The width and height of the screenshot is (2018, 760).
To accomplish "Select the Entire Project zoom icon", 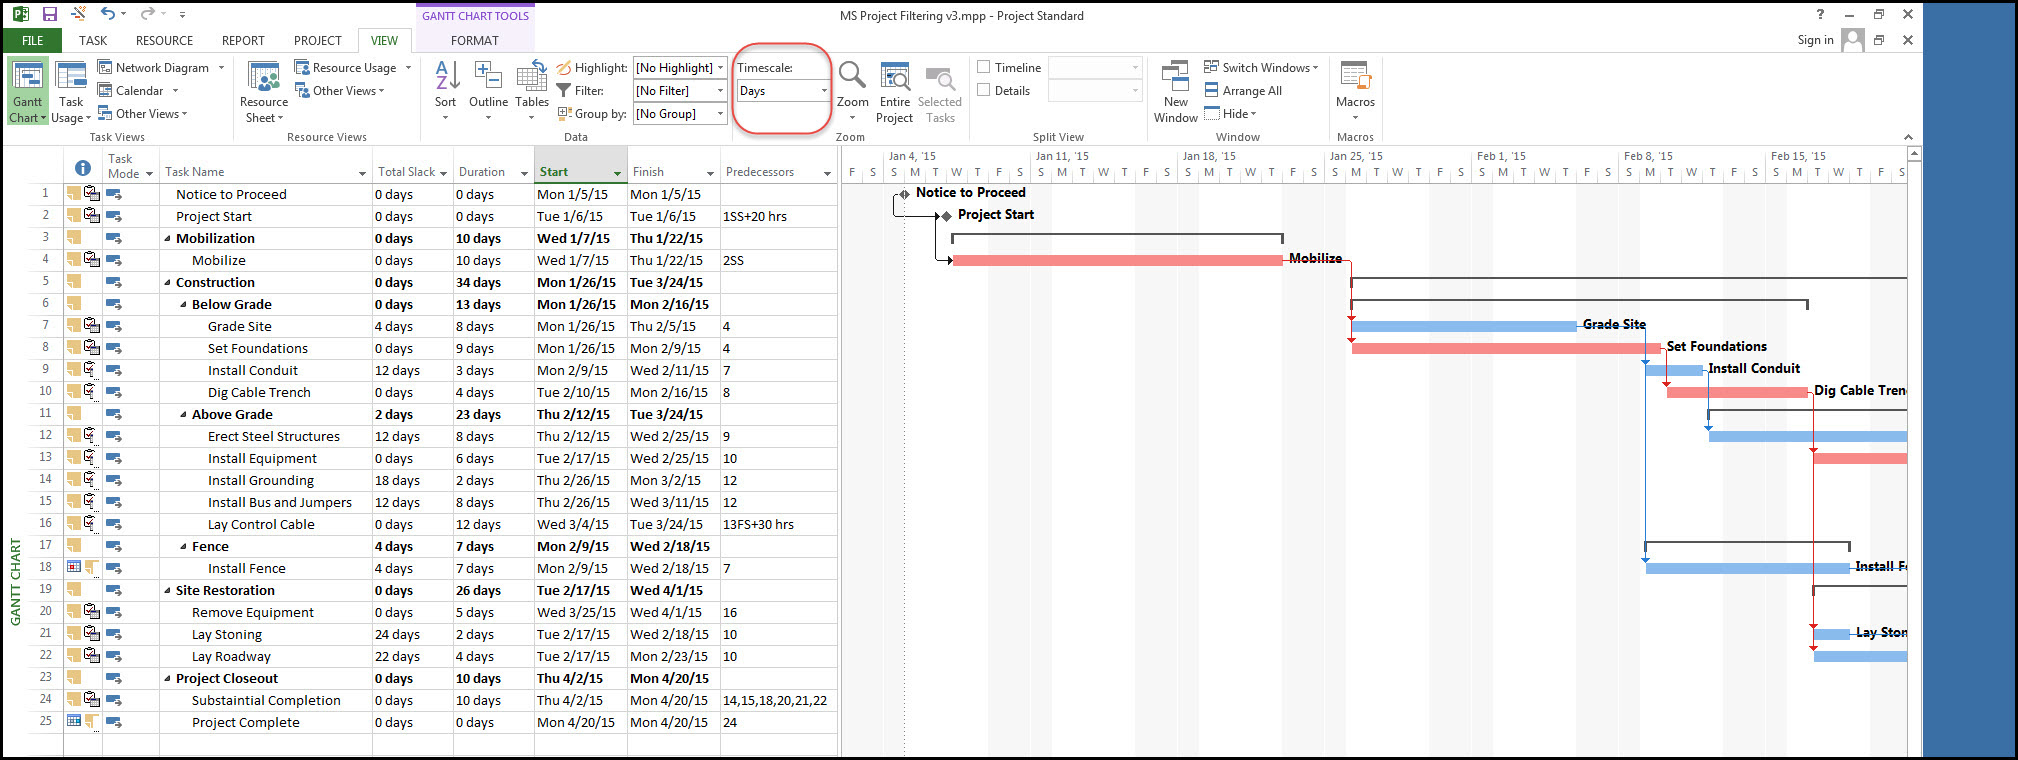I will (x=894, y=78).
